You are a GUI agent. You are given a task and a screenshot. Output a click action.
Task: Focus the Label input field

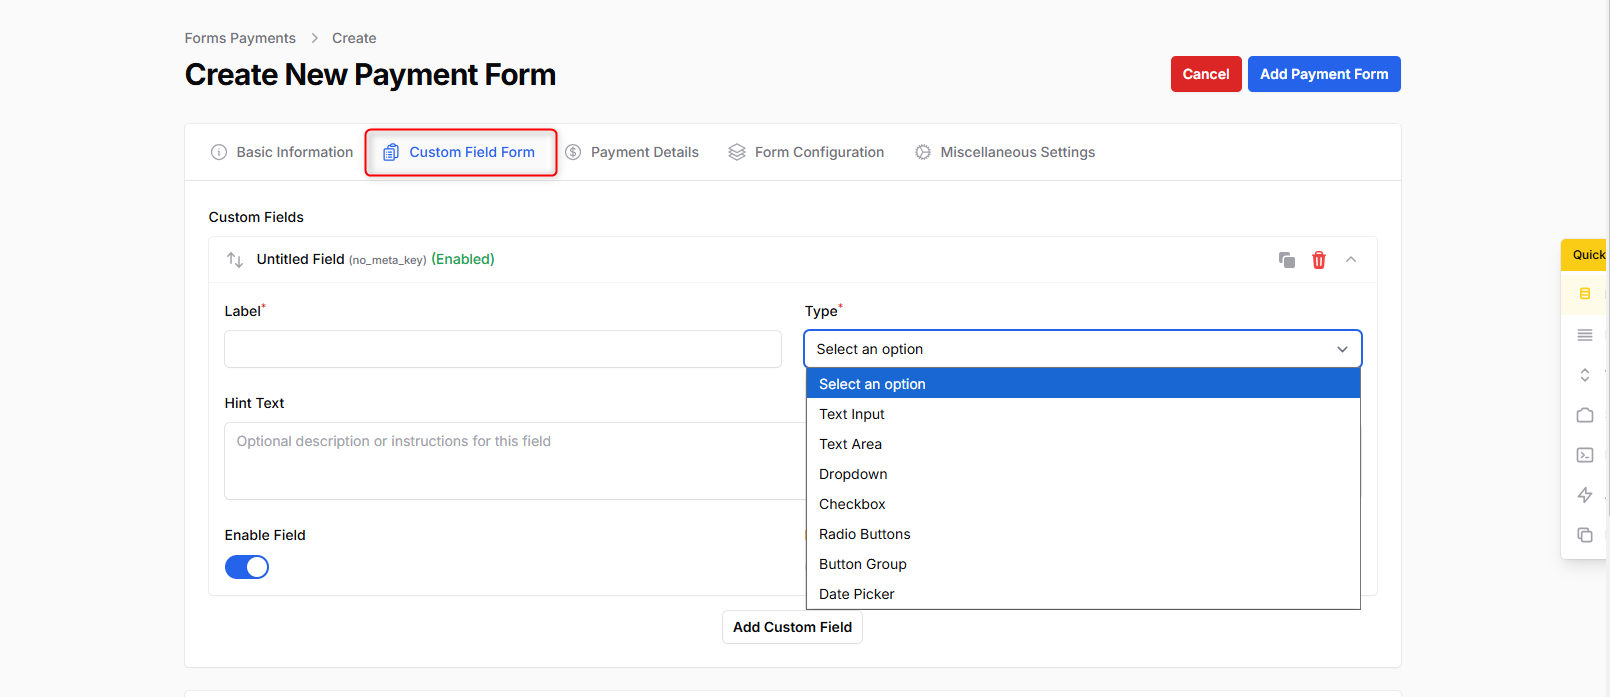click(503, 349)
